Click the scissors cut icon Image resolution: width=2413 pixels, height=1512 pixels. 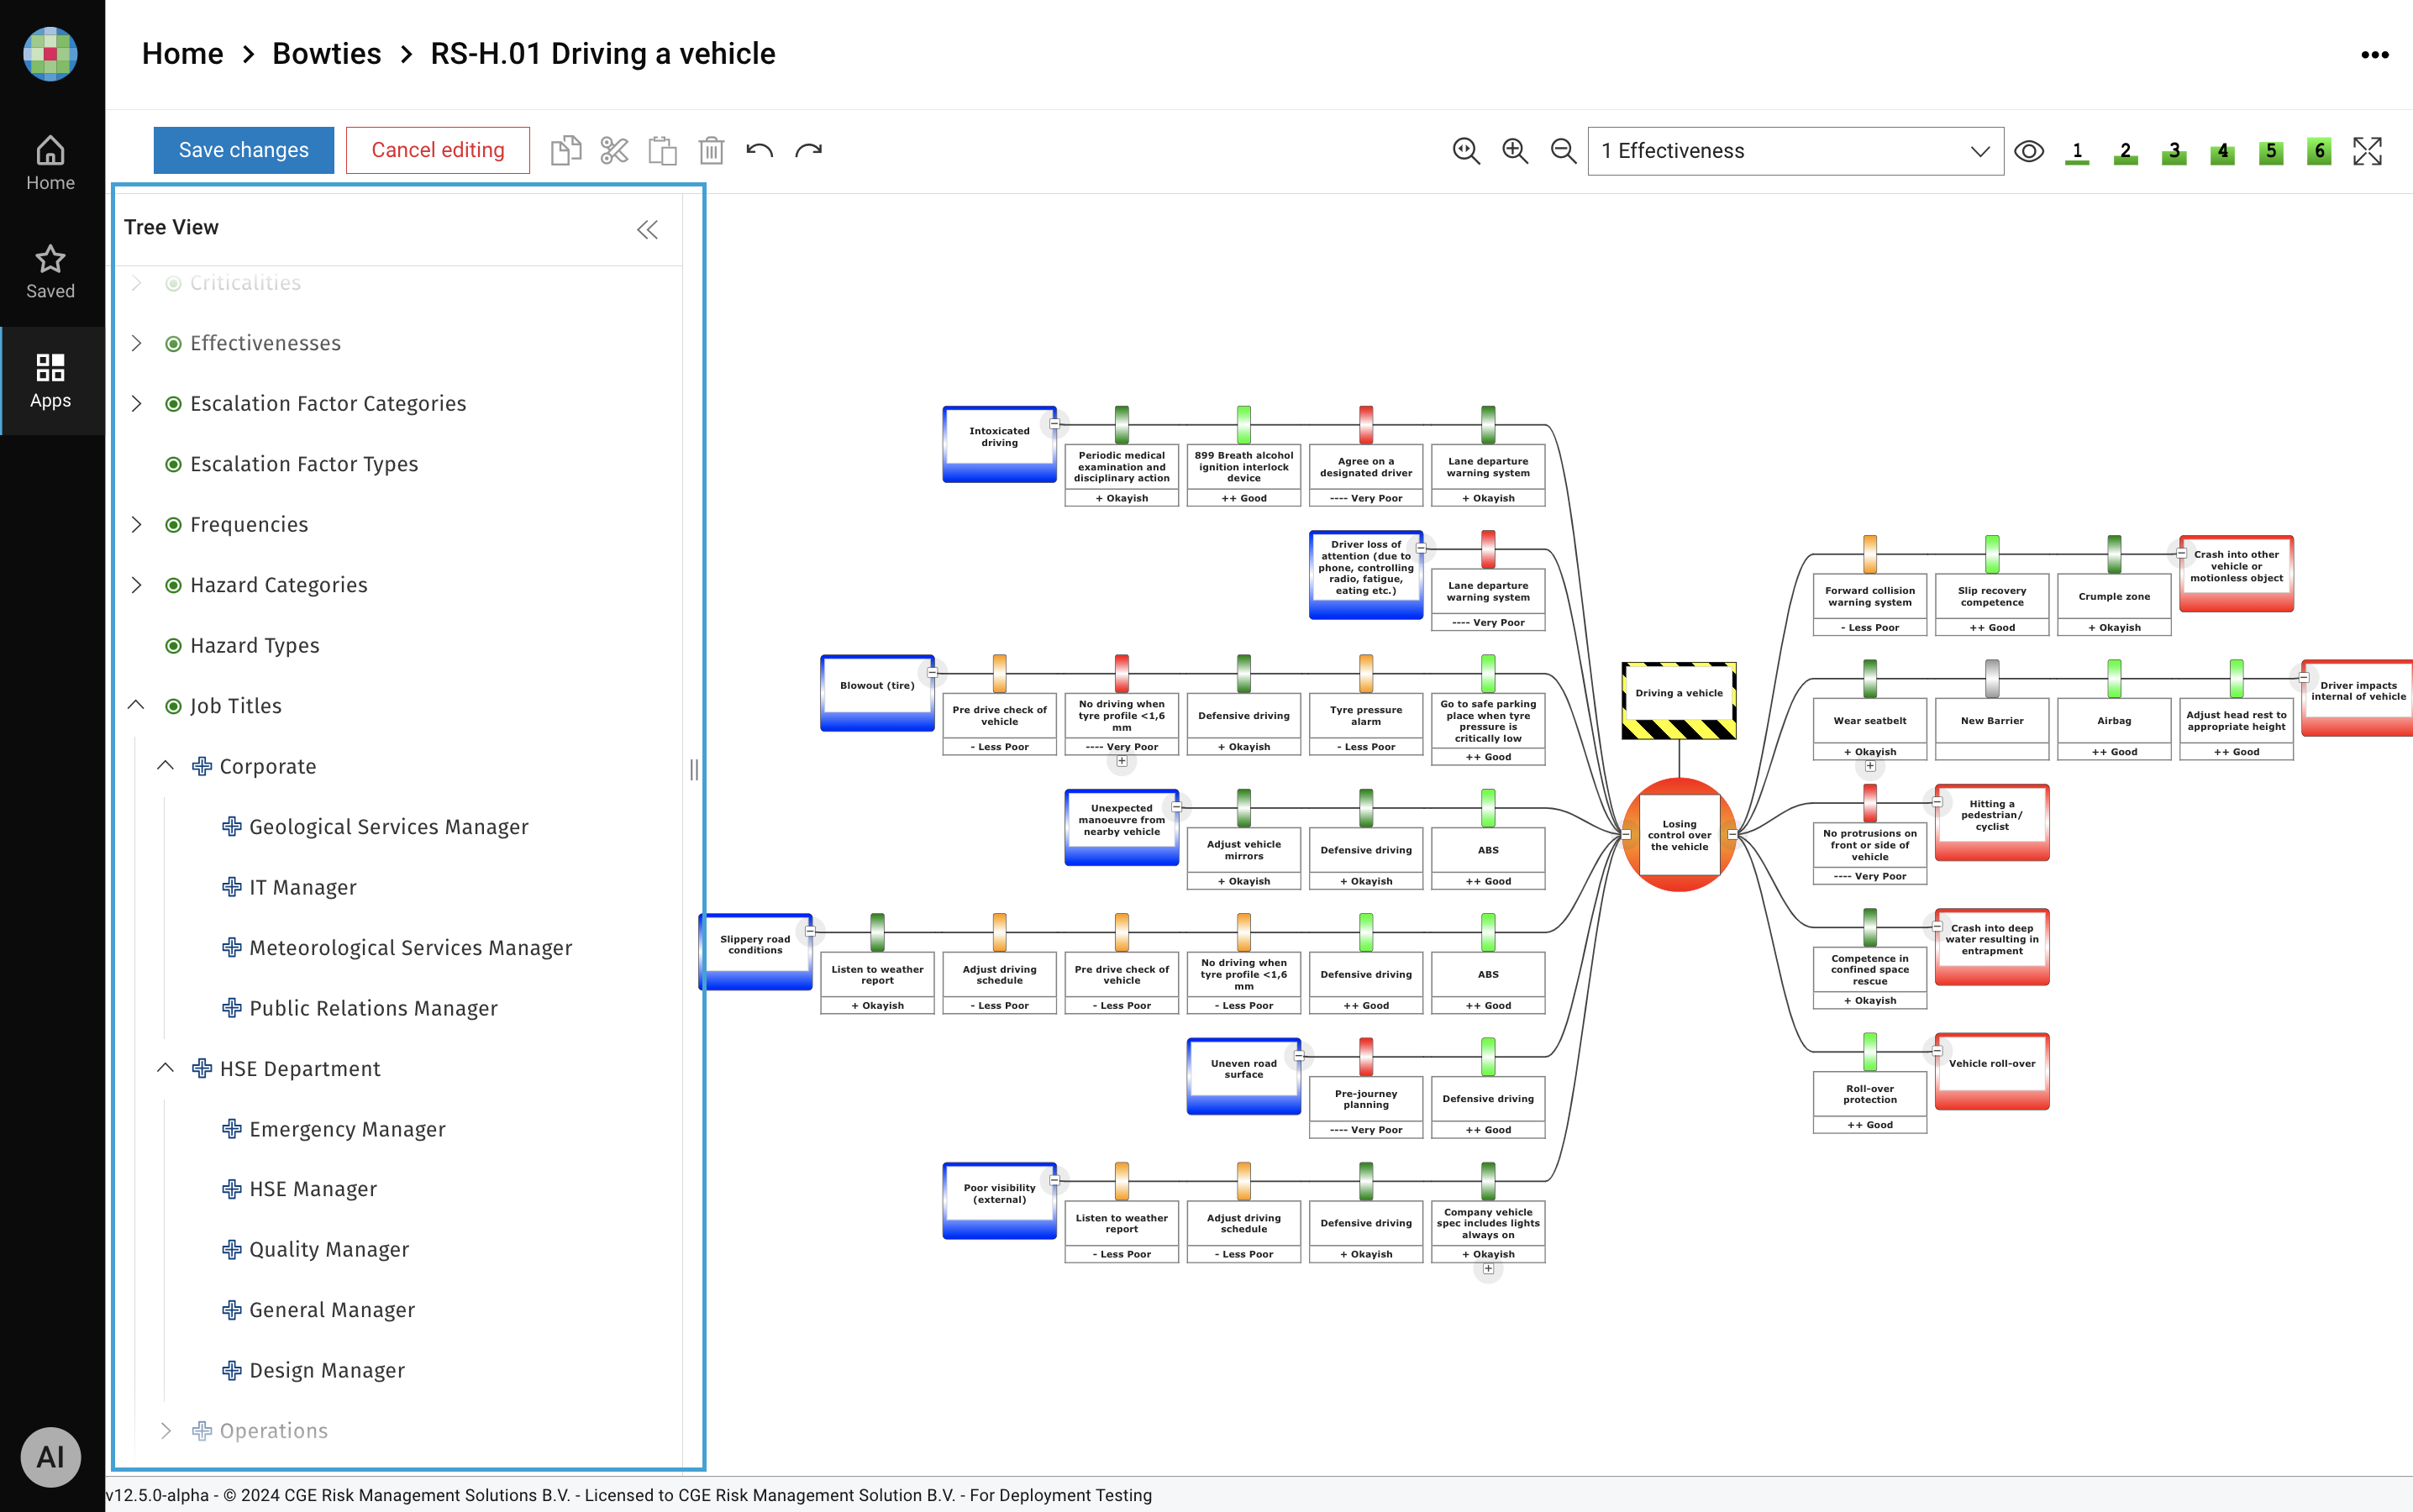point(614,151)
